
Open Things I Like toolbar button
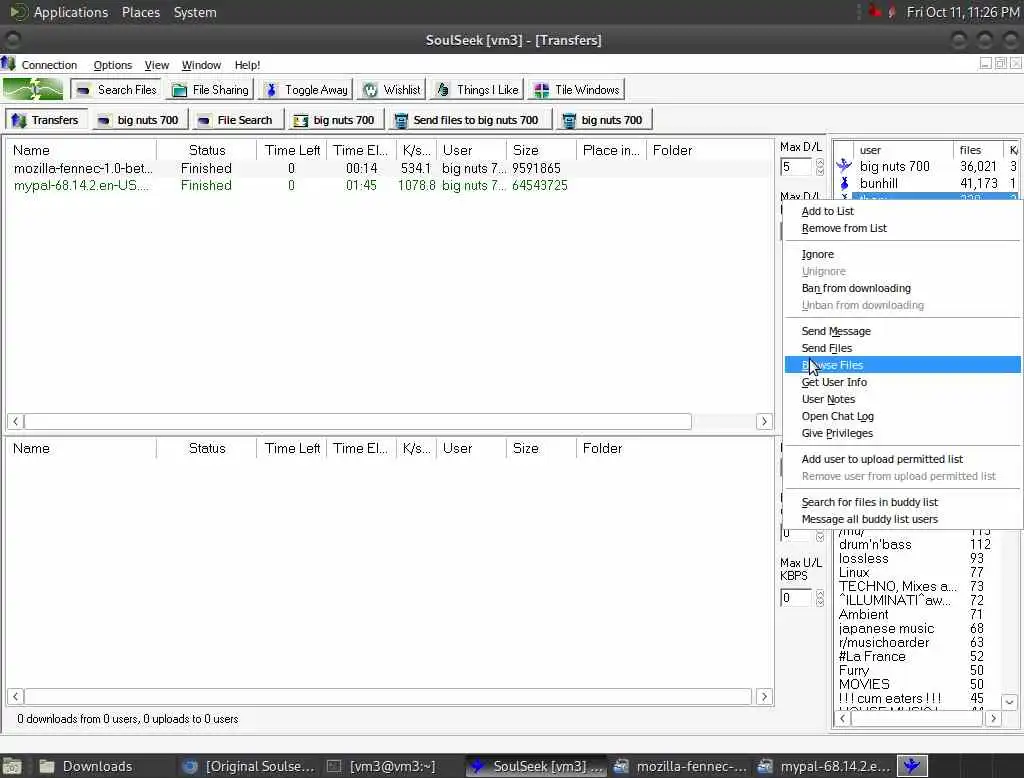click(477, 89)
